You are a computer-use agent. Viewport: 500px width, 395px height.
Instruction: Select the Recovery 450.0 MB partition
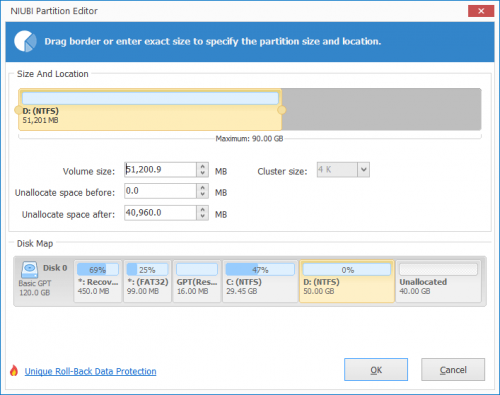point(98,281)
